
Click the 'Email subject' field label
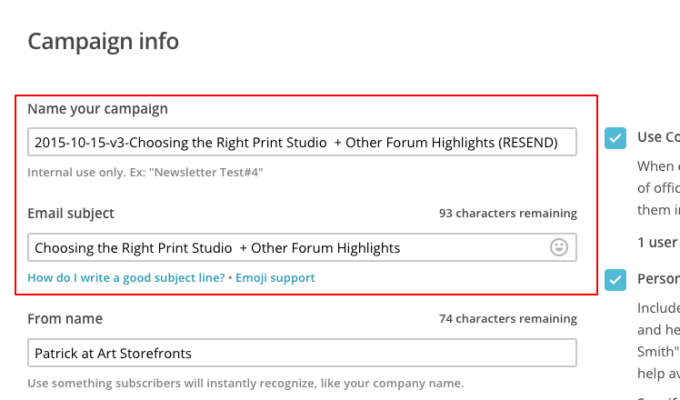(x=71, y=213)
